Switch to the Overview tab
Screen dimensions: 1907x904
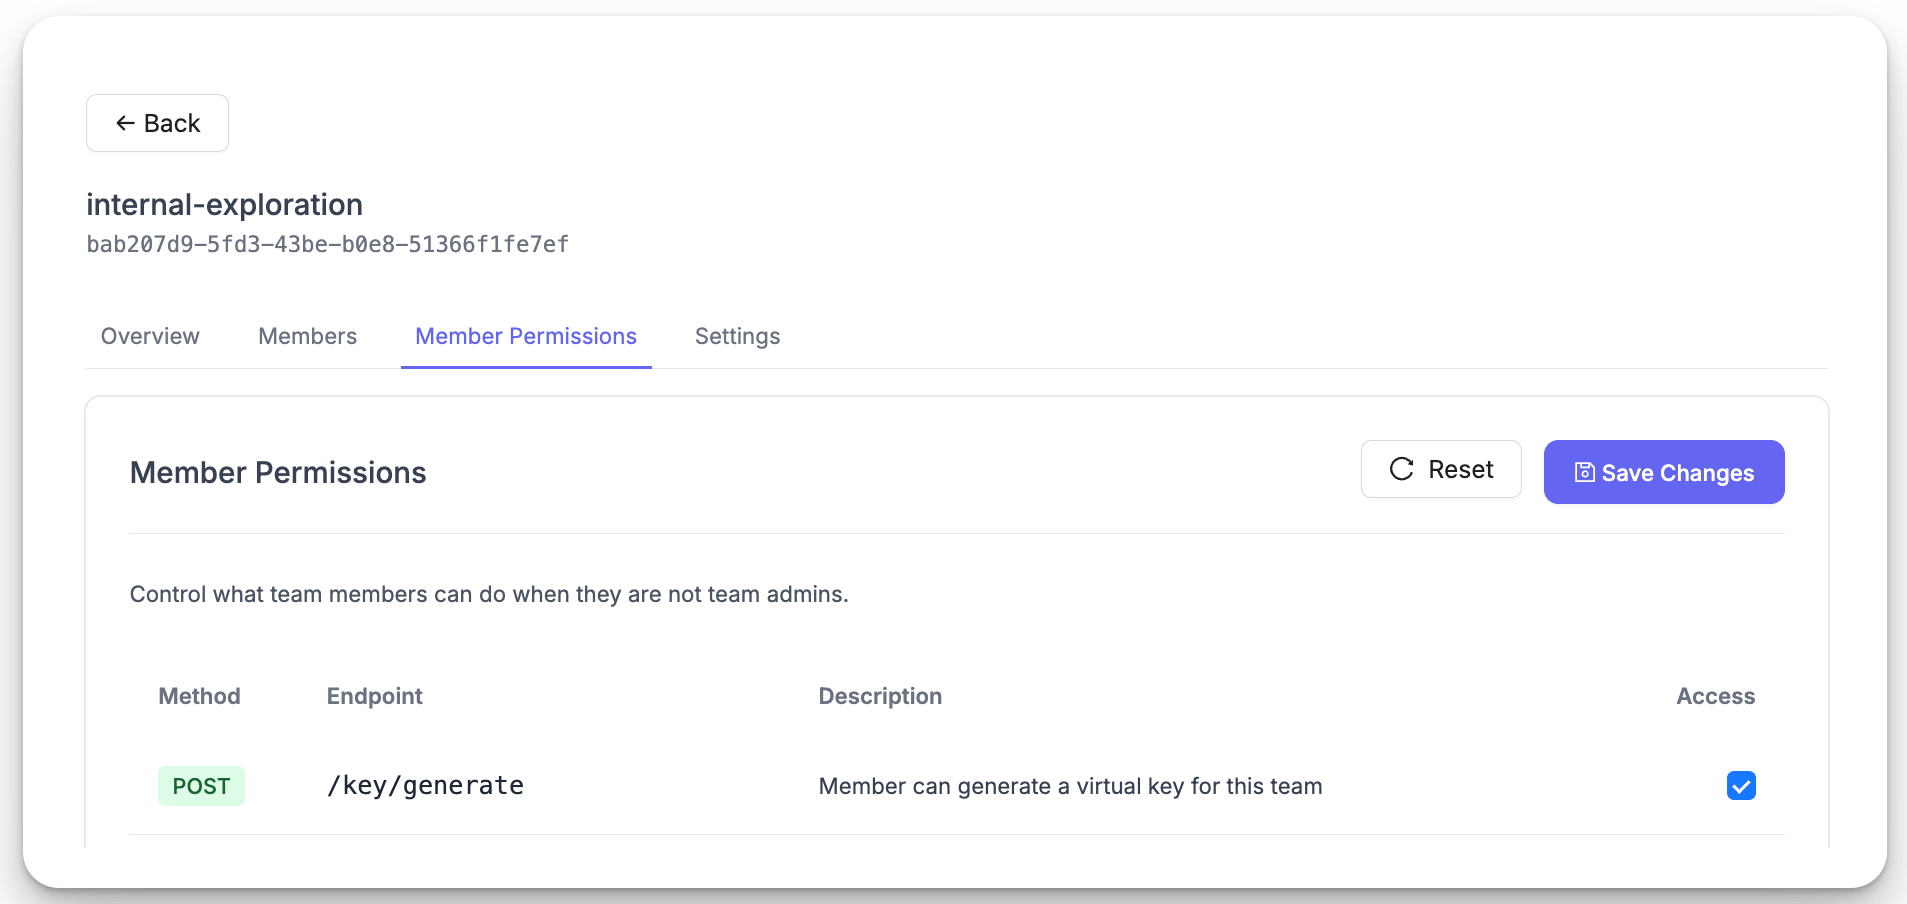tap(150, 336)
